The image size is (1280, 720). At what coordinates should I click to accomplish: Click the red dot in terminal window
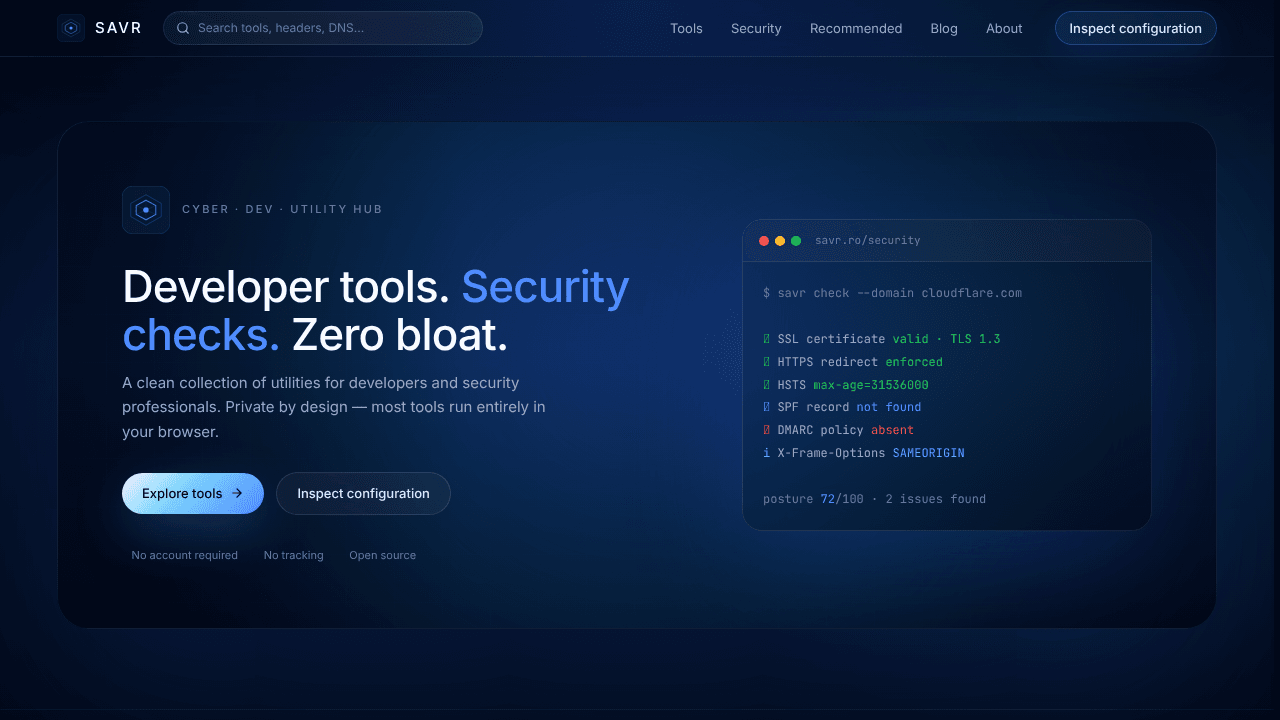pyautogui.click(x=764, y=241)
